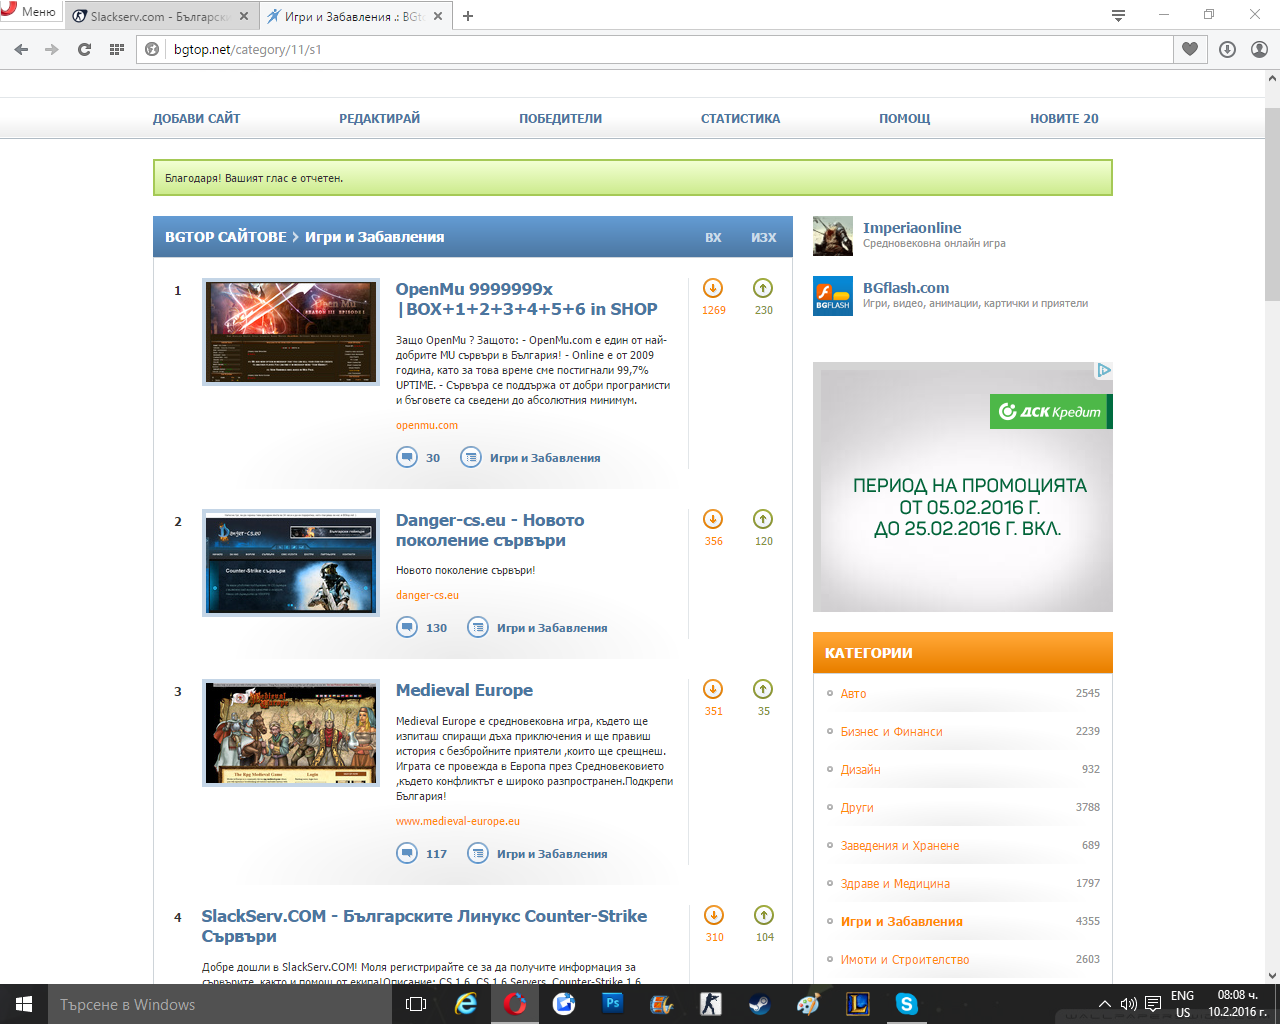The image size is (1280, 1024).
Task: Open the browser downloads icon
Action: coord(1227,49)
